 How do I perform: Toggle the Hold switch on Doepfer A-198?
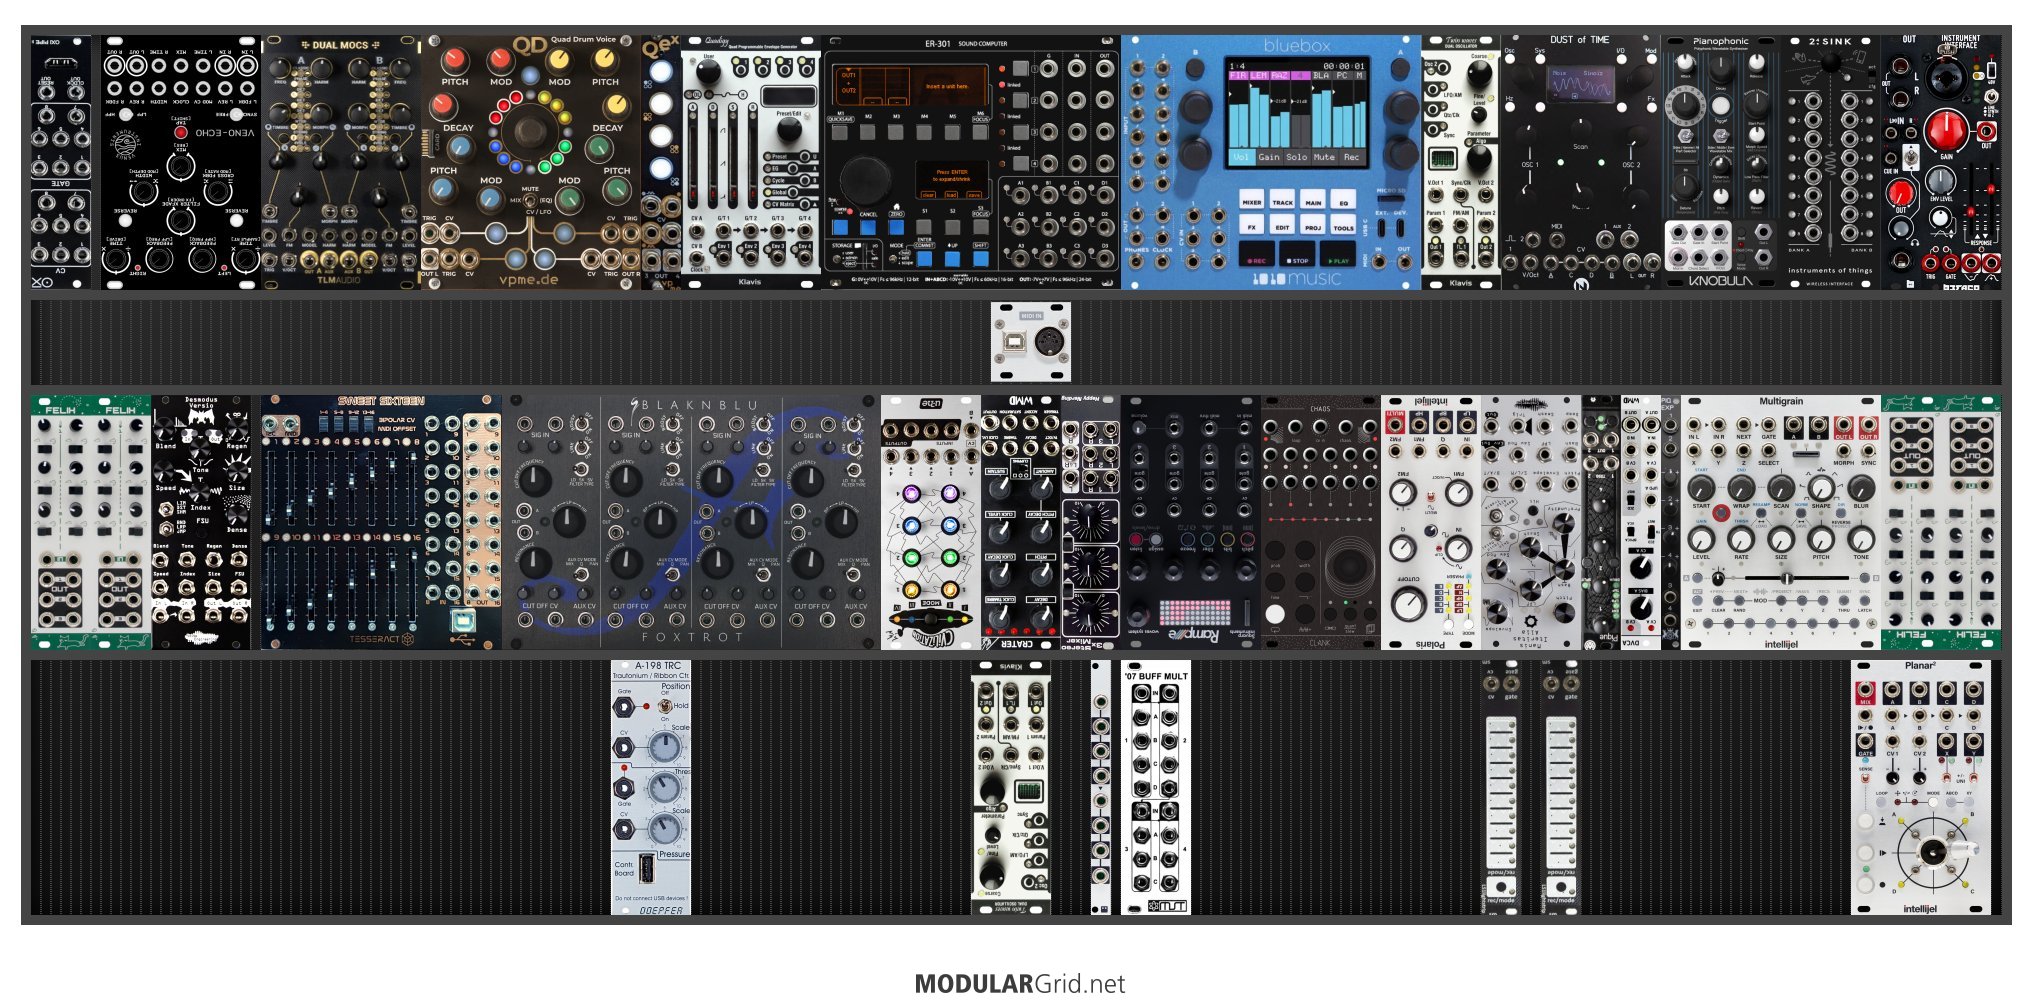pos(665,706)
